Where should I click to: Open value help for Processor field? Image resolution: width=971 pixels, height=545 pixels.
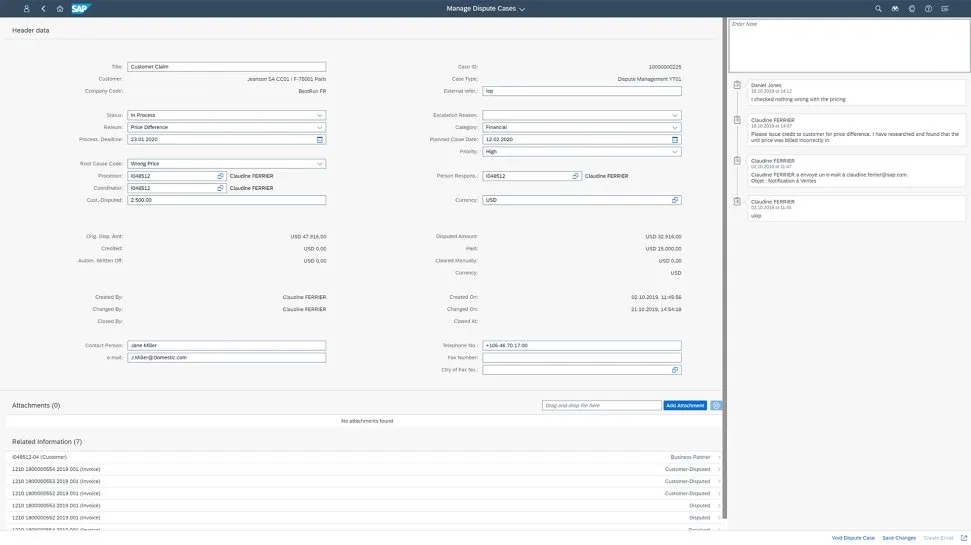(x=220, y=176)
